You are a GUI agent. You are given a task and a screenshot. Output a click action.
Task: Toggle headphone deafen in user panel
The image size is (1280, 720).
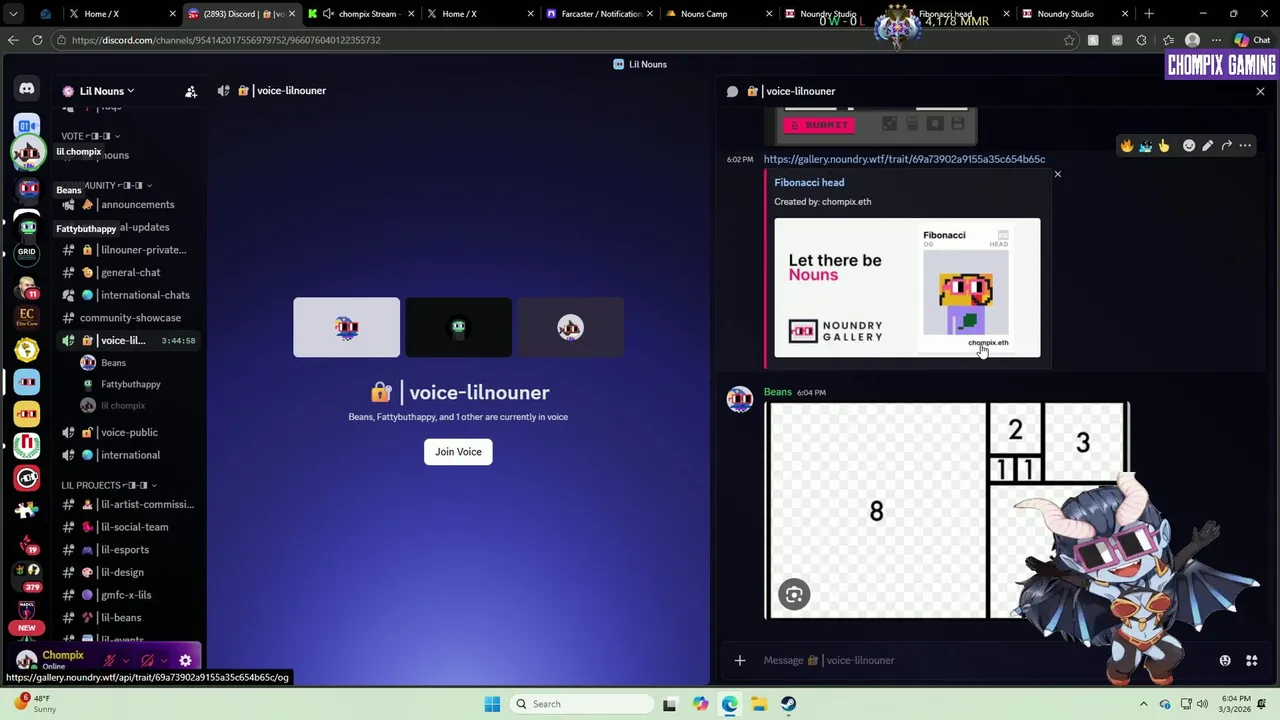(x=147, y=660)
